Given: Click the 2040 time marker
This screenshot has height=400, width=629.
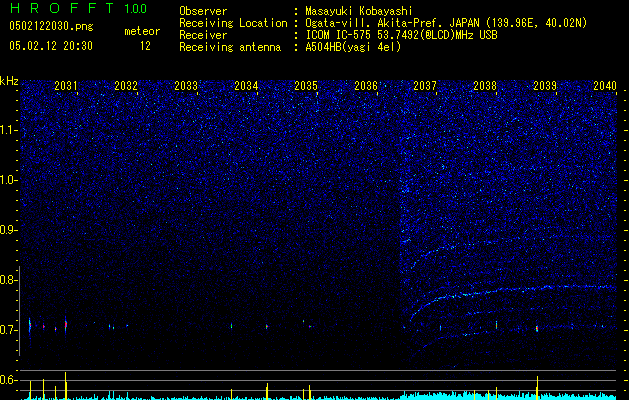Looking at the screenshot, I should click(x=605, y=86).
